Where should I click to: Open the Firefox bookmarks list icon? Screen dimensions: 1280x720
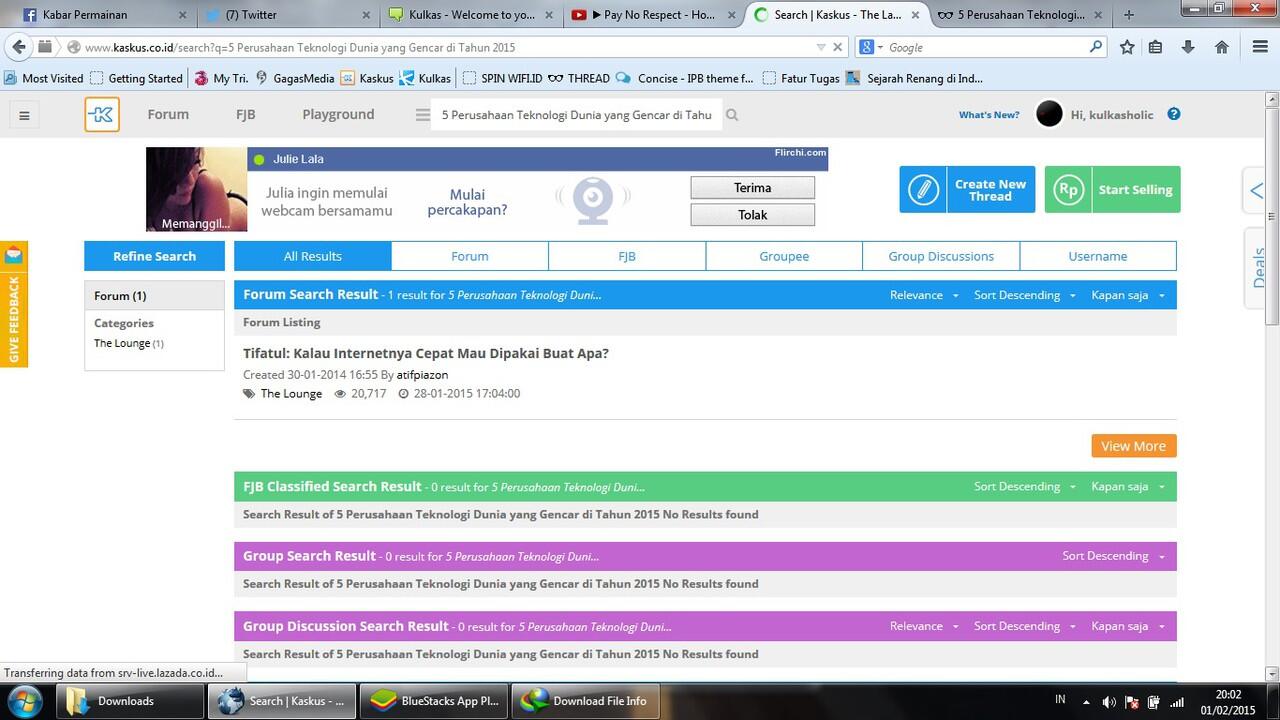[1155, 47]
